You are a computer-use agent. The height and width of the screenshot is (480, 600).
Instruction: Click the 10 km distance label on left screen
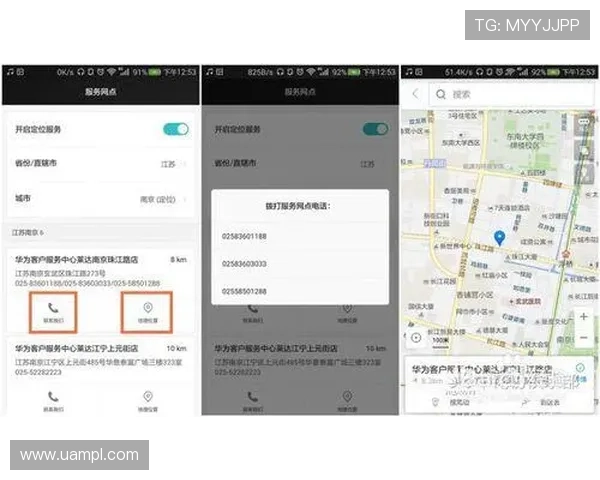[x=176, y=348]
